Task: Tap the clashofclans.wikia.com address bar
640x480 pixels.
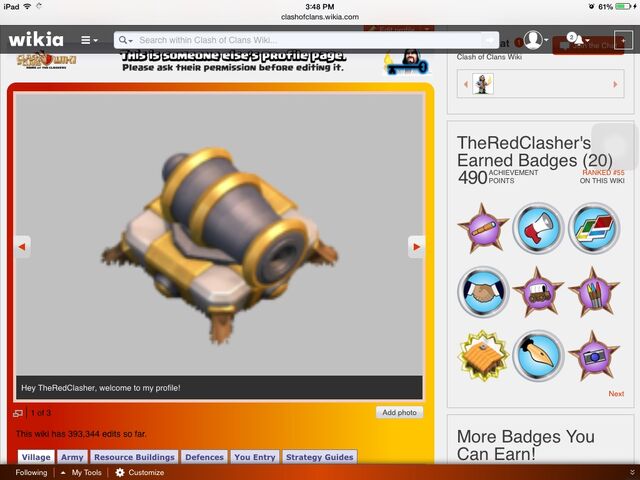Action: pos(320,17)
